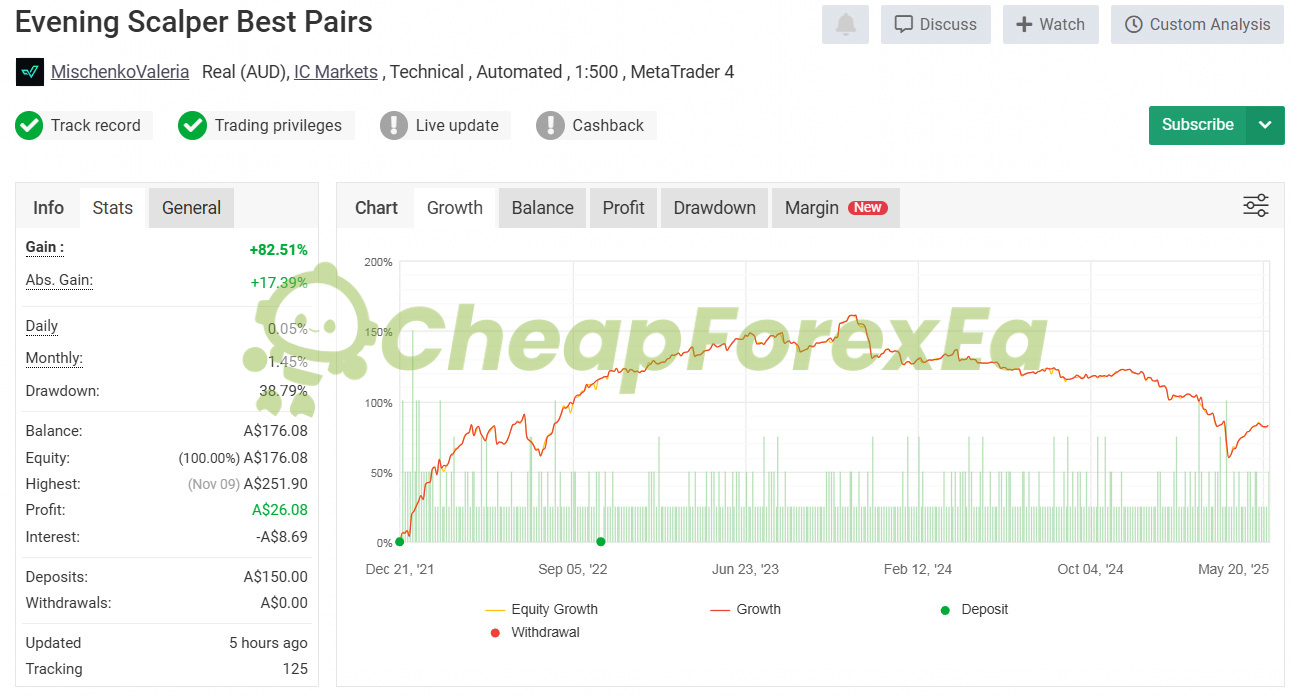This screenshot has width=1290, height=696.
Task: Click the Withdrawals A$0.00 value
Action: [x=284, y=603]
